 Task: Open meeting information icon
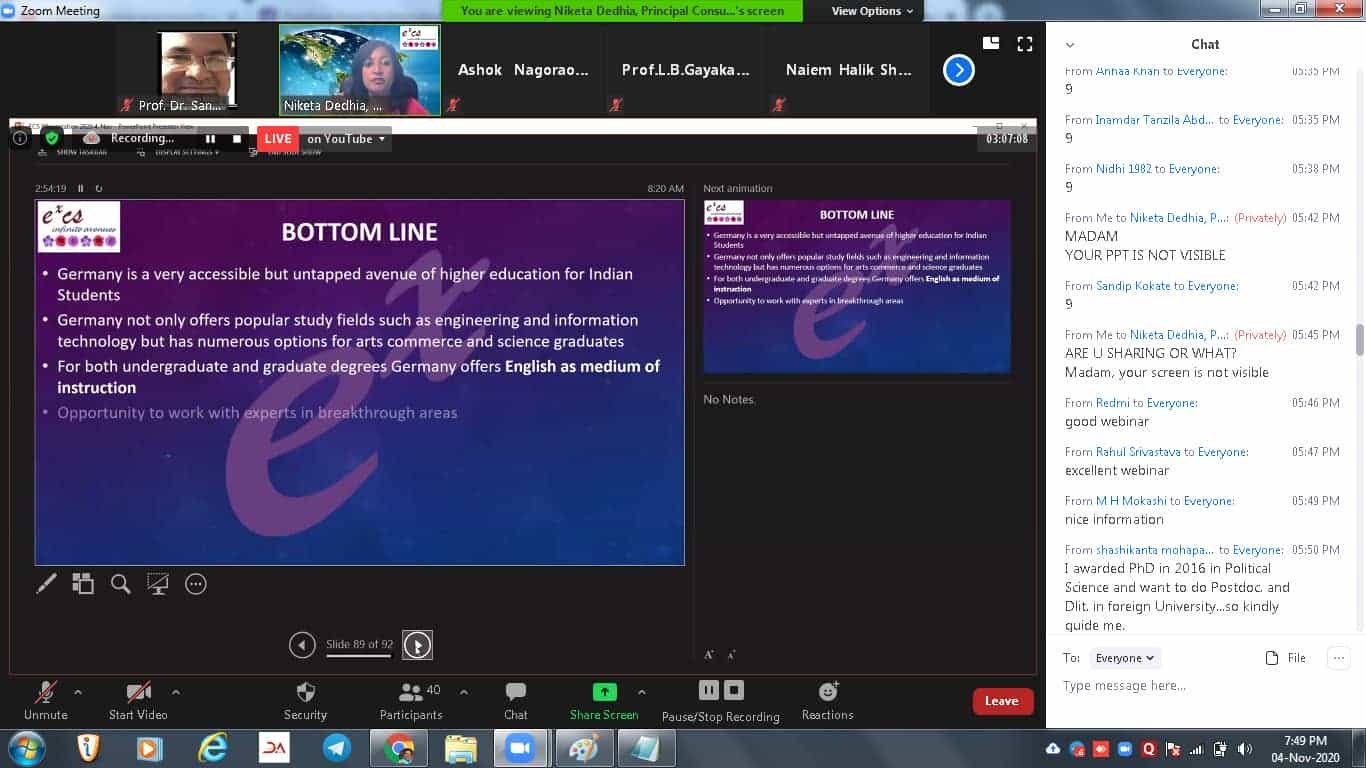coord(19,139)
